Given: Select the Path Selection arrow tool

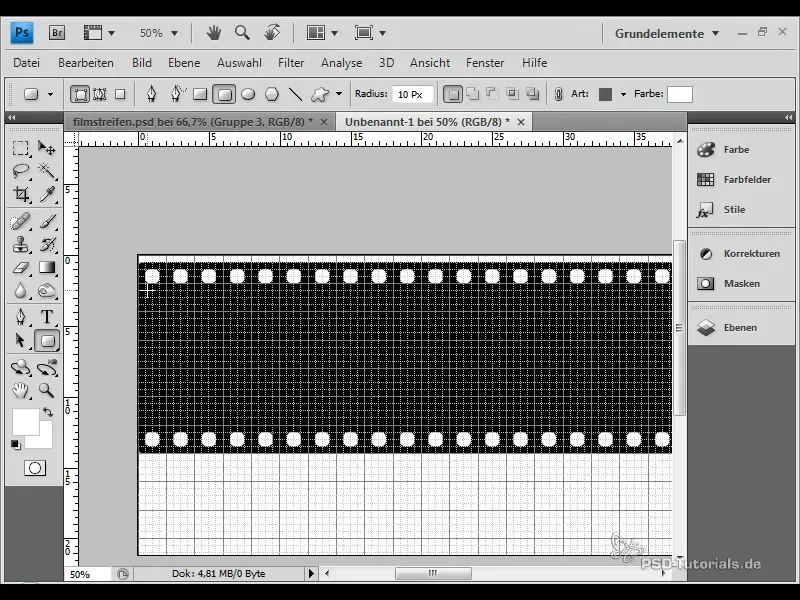Looking at the screenshot, I should point(20,340).
